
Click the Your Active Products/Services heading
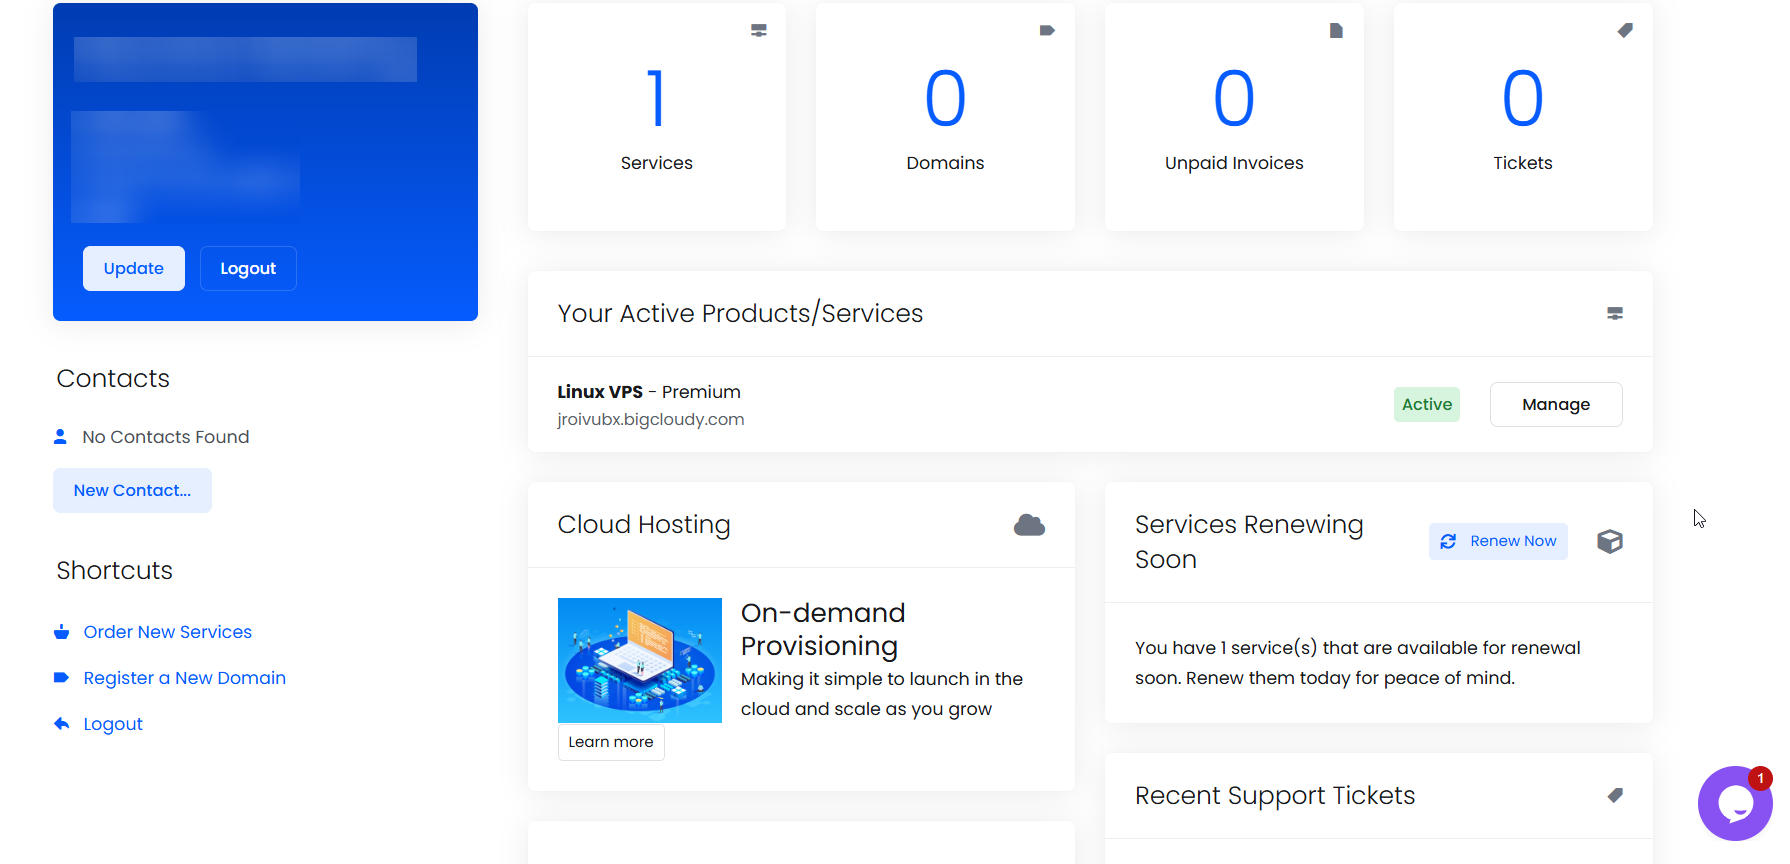tap(740, 314)
